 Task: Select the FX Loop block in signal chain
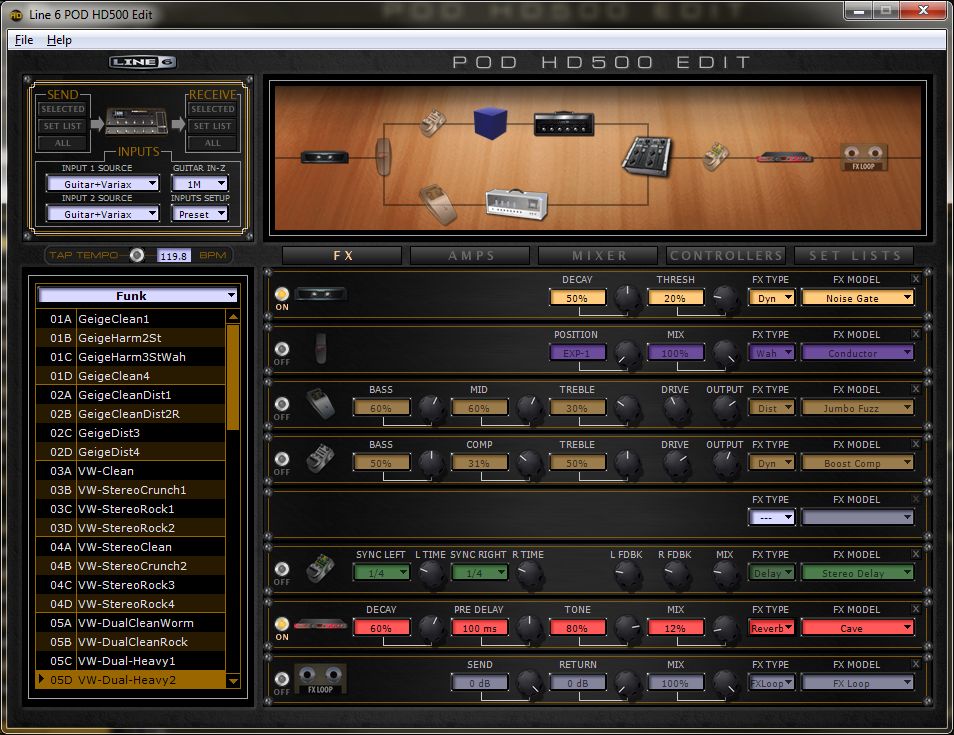point(863,158)
